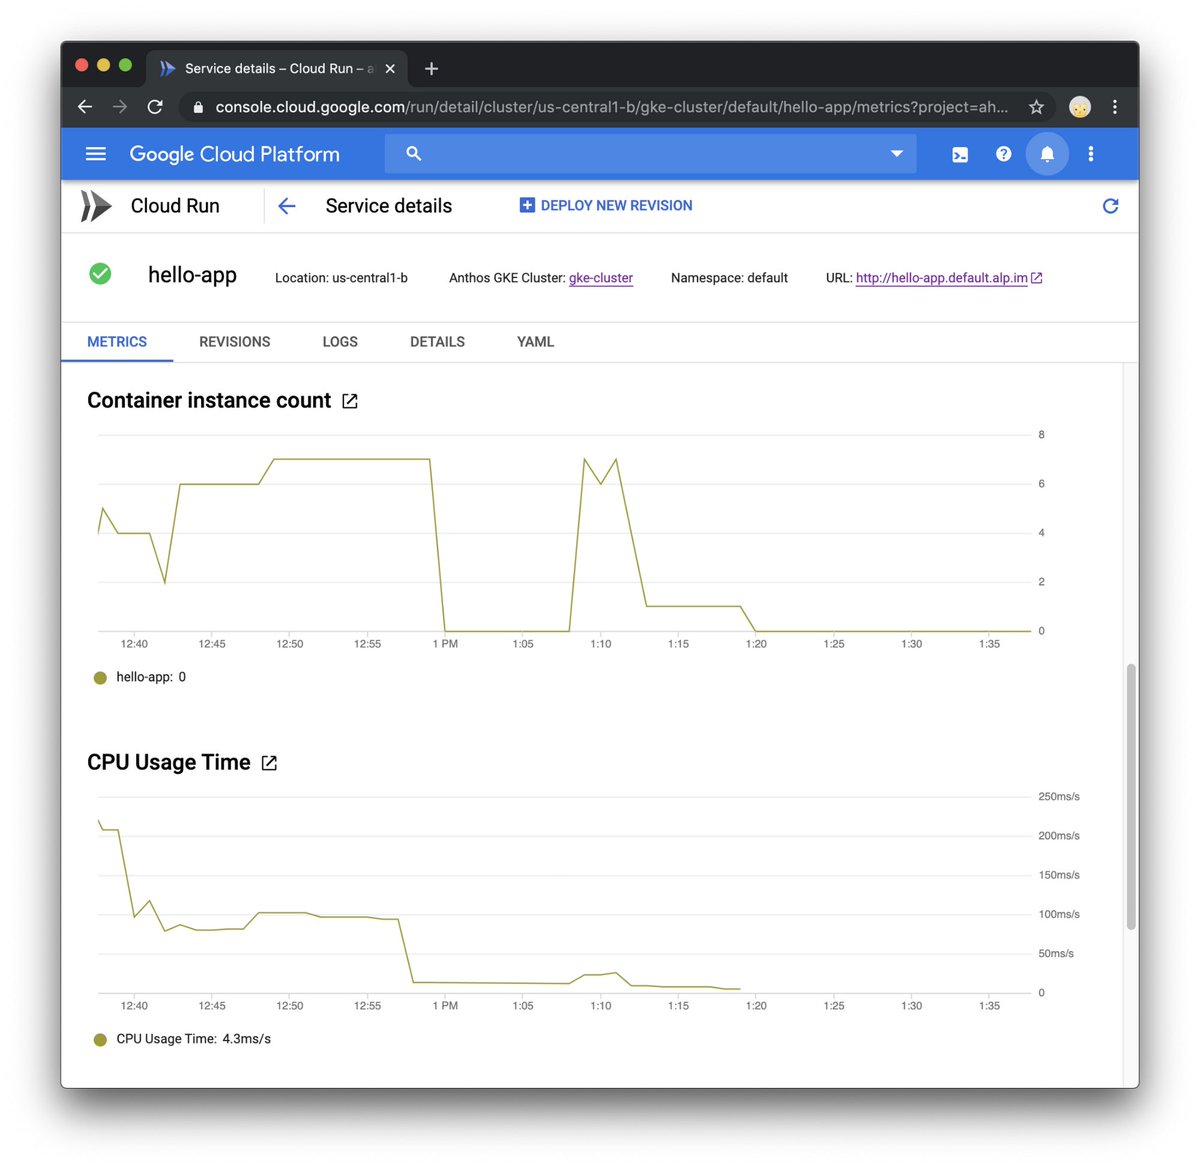Screen dimensions: 1200x1169
Task: Click the browser back button
Action: click(x=85, y=107)
